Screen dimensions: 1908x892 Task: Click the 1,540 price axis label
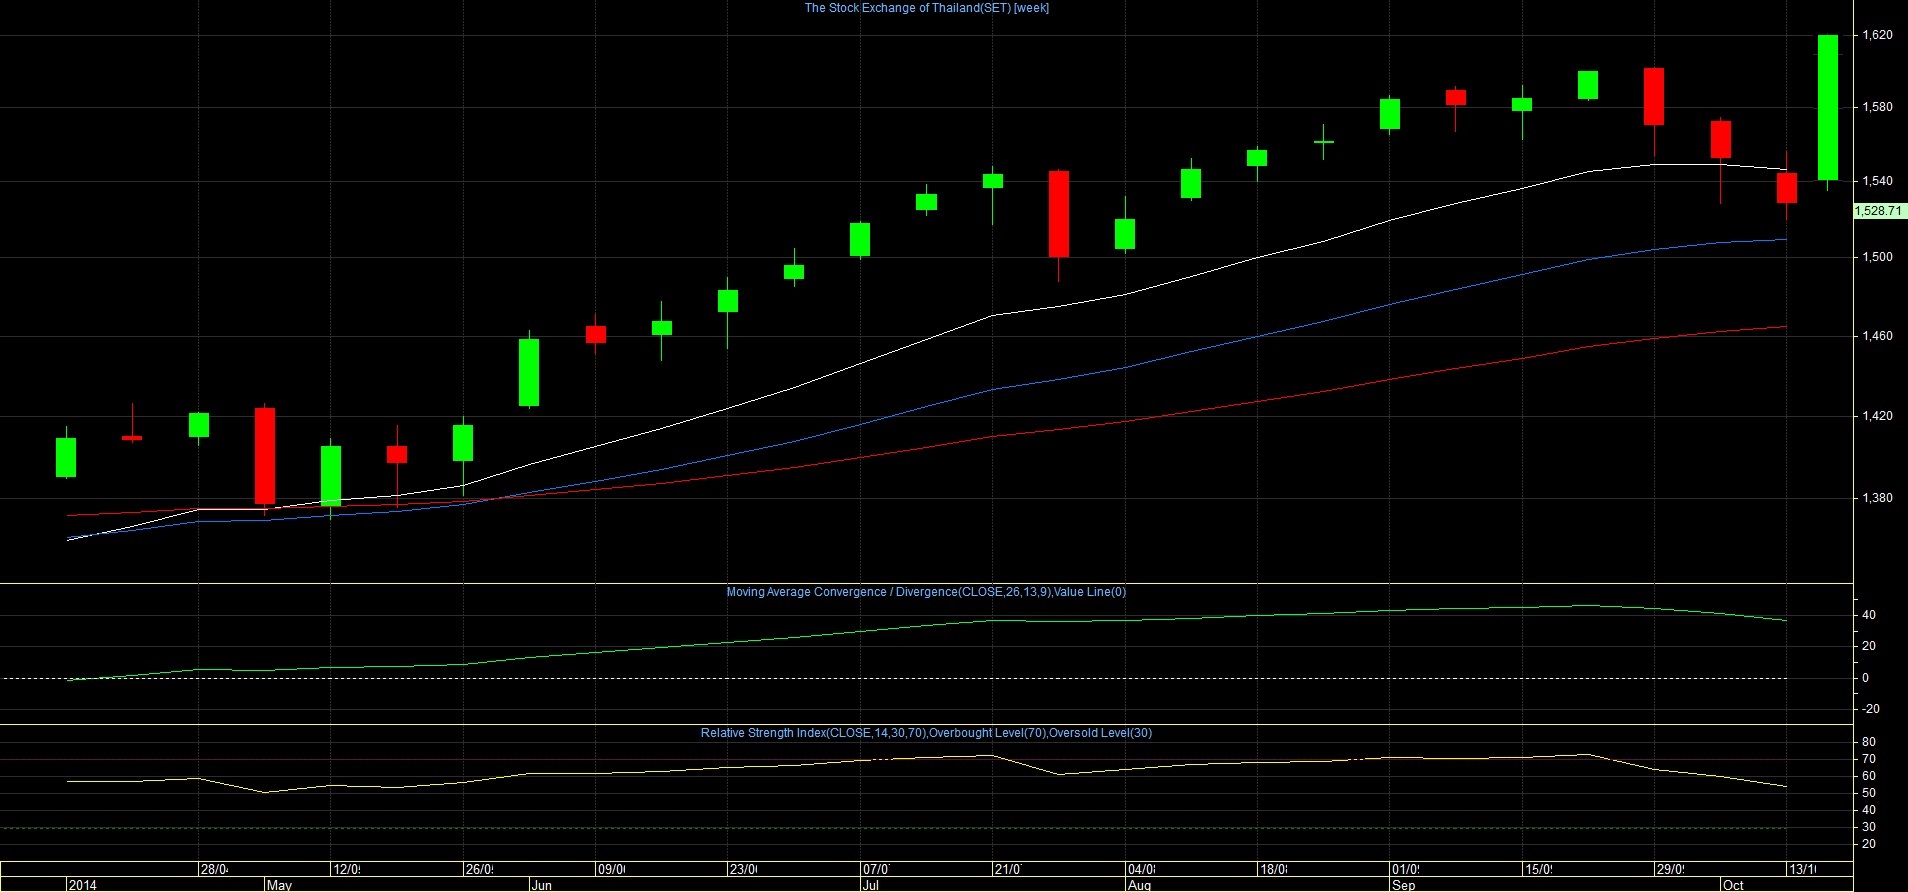[x=1876, y=181]
